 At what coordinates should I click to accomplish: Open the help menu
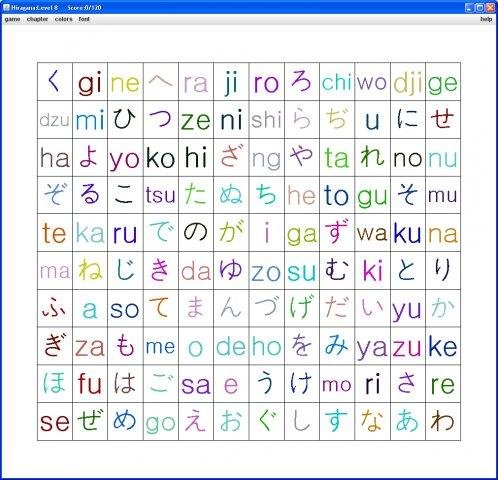(486, 19)
